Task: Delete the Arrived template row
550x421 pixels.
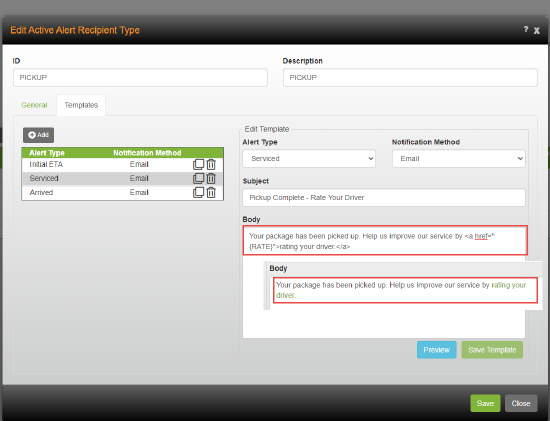Action: [x=211, y=192]
